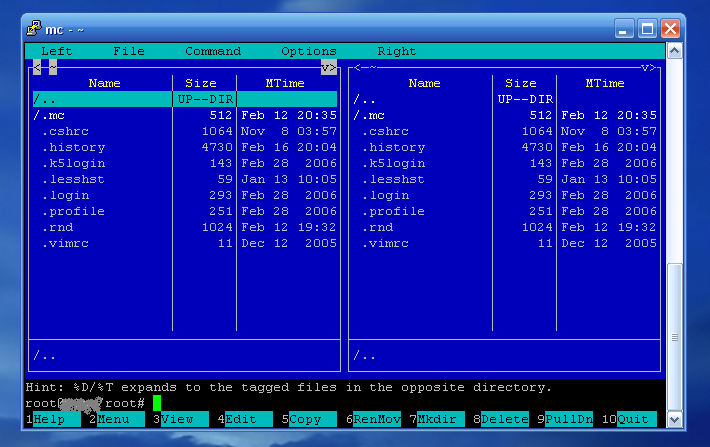
Task: Select .rnd in the left panel
Action: [x=185, y=227]
